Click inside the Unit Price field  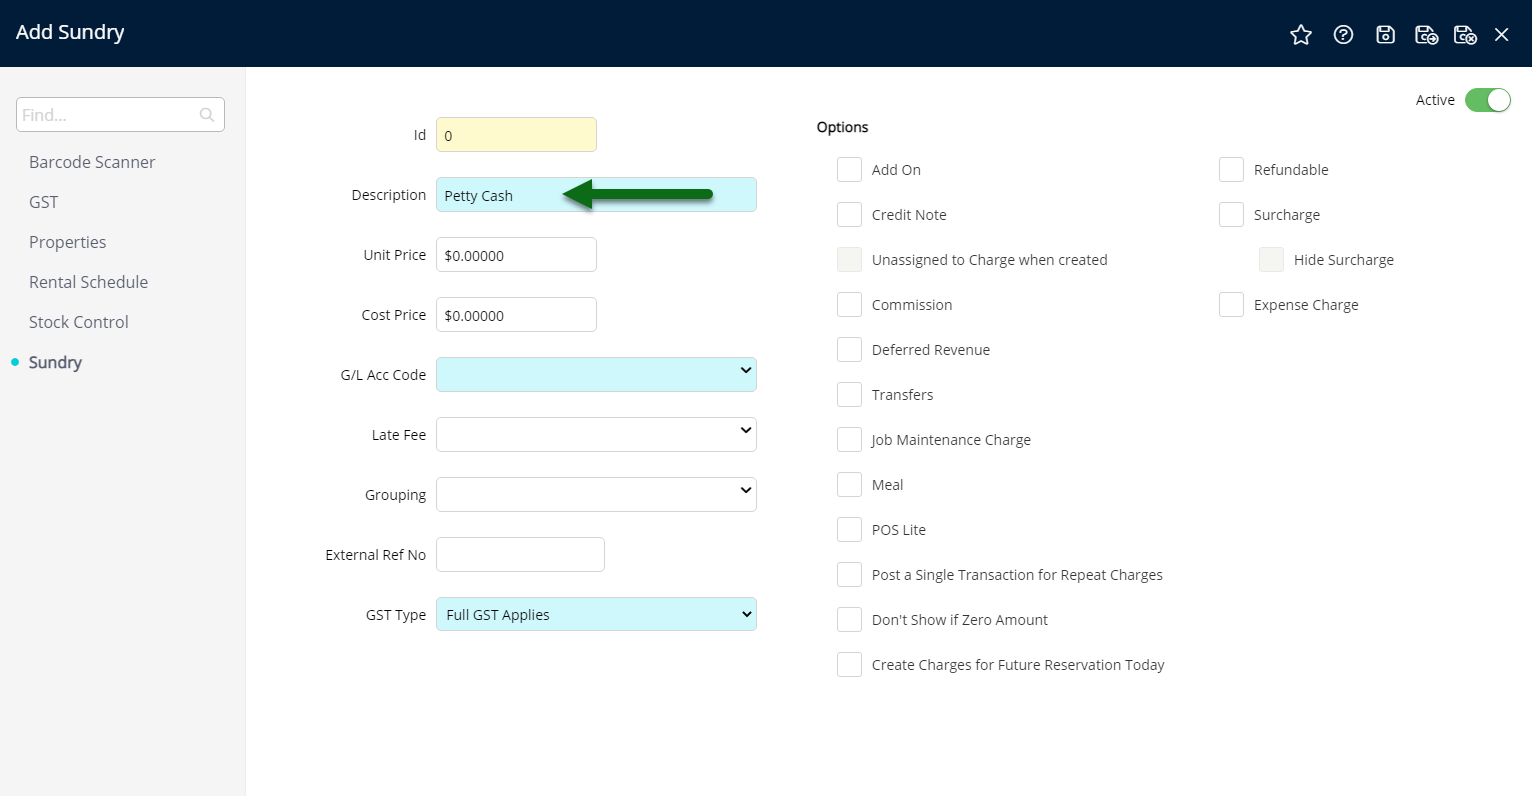(x=516, y=254)
